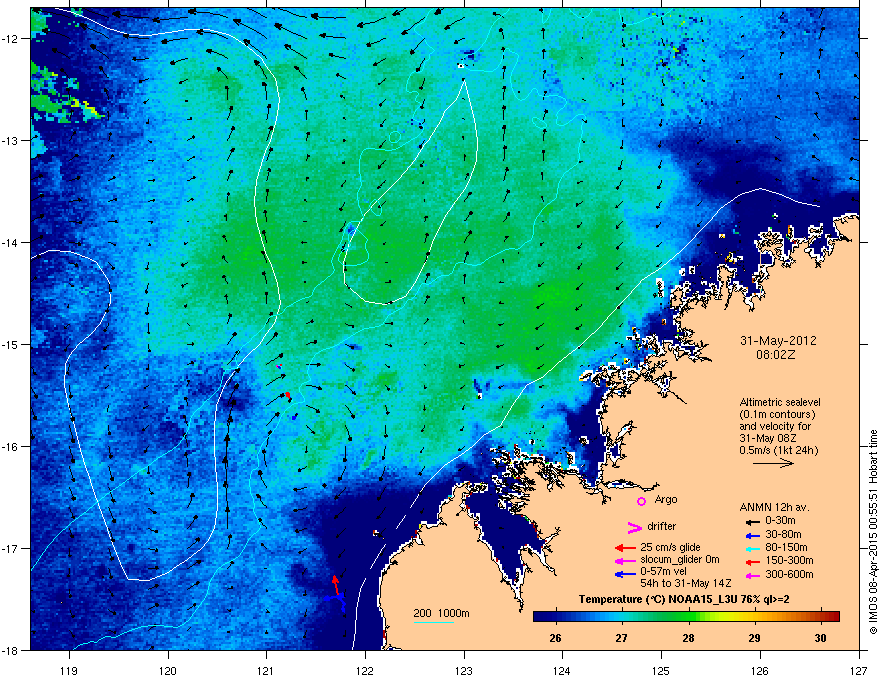Click latitude axis label -17

point(10,548)
